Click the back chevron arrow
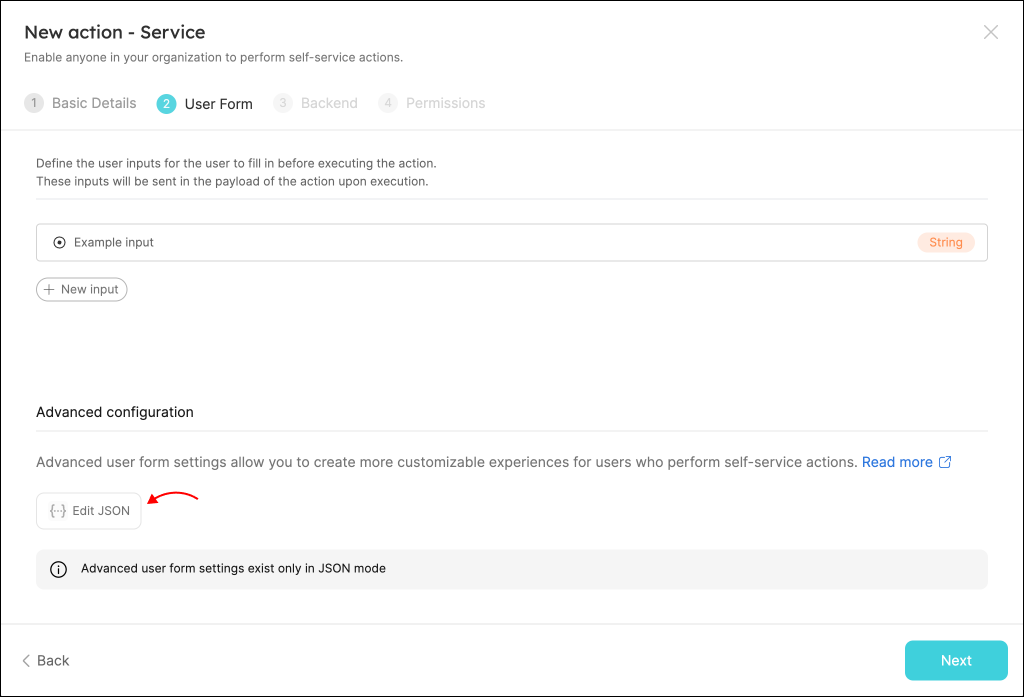 coord(26,660)
